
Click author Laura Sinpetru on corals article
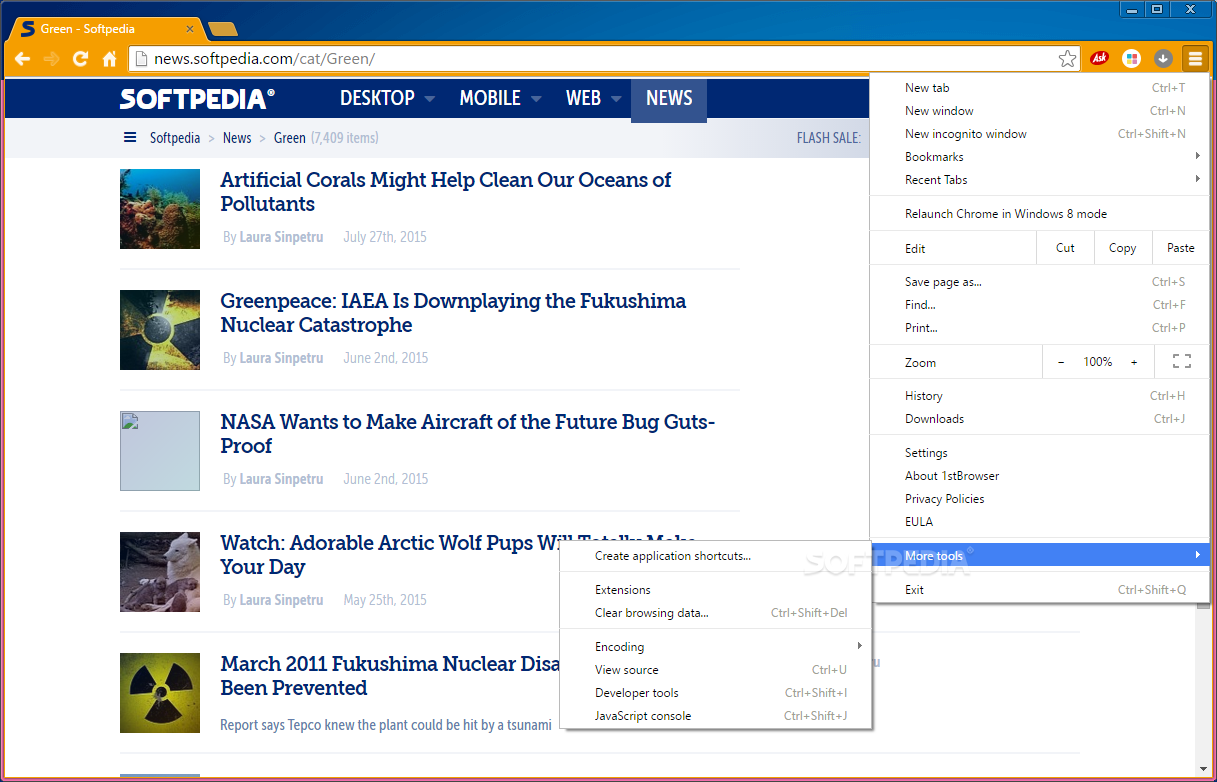click(x=281, y=237)
